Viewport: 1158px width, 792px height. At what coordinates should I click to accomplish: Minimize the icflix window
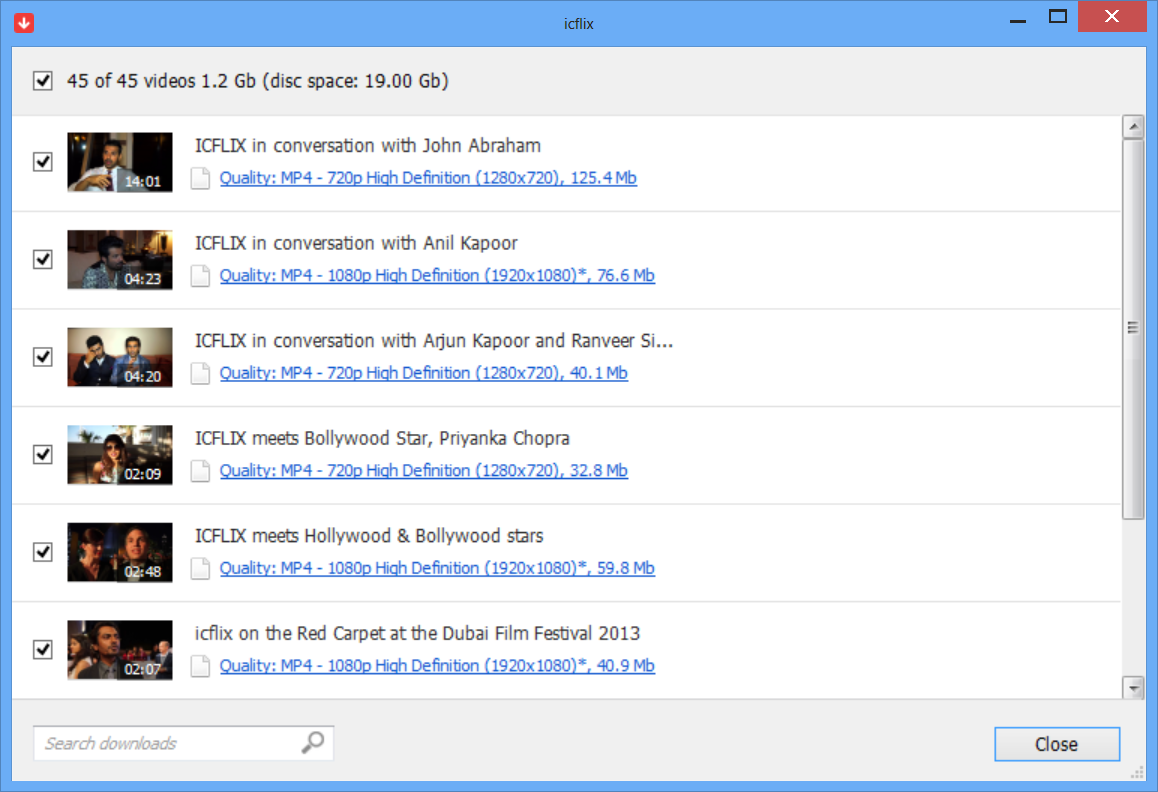point(1018,19)
